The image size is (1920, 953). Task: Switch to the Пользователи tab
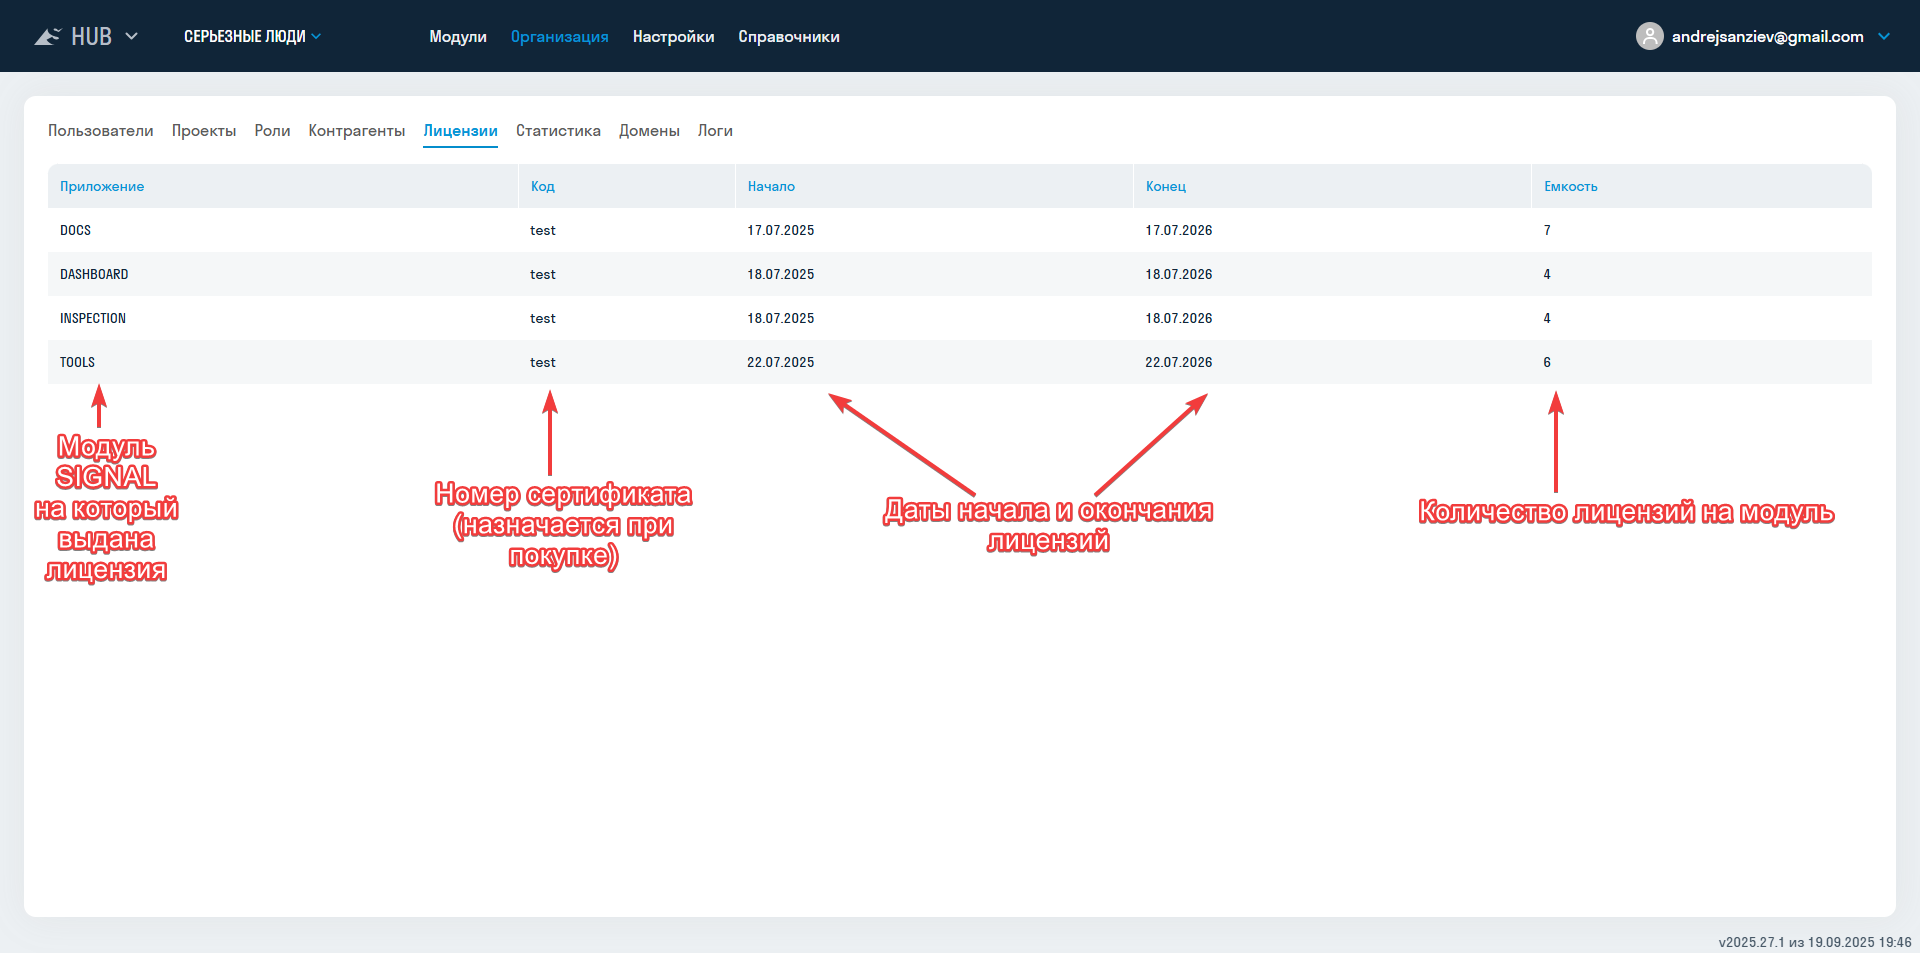coord(101,130)
